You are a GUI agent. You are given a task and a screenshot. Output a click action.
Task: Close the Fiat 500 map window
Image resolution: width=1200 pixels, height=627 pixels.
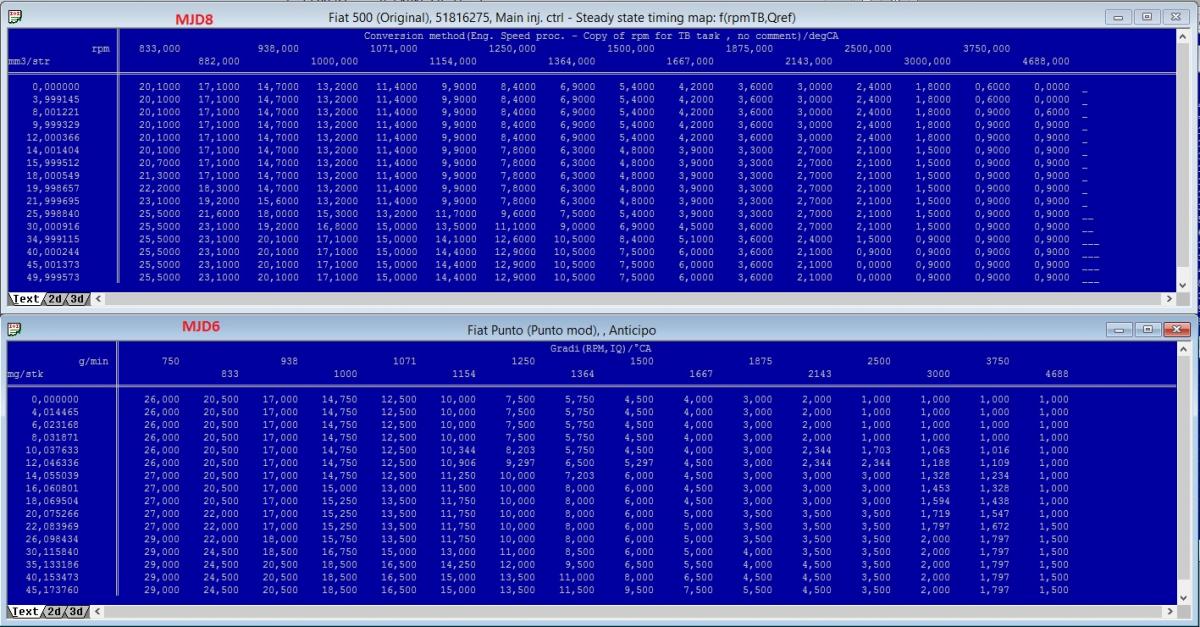click(1175, 17)
